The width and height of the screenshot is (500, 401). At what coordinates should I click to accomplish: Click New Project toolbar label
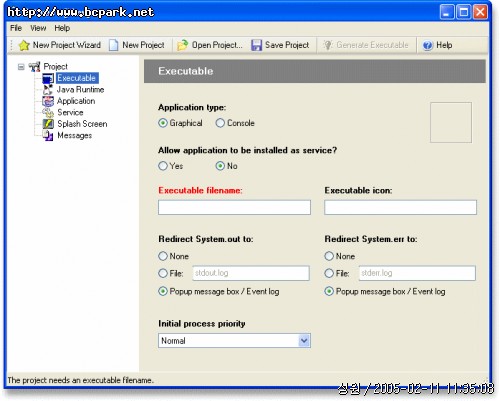pyautogui.click(x=143, y=45)
